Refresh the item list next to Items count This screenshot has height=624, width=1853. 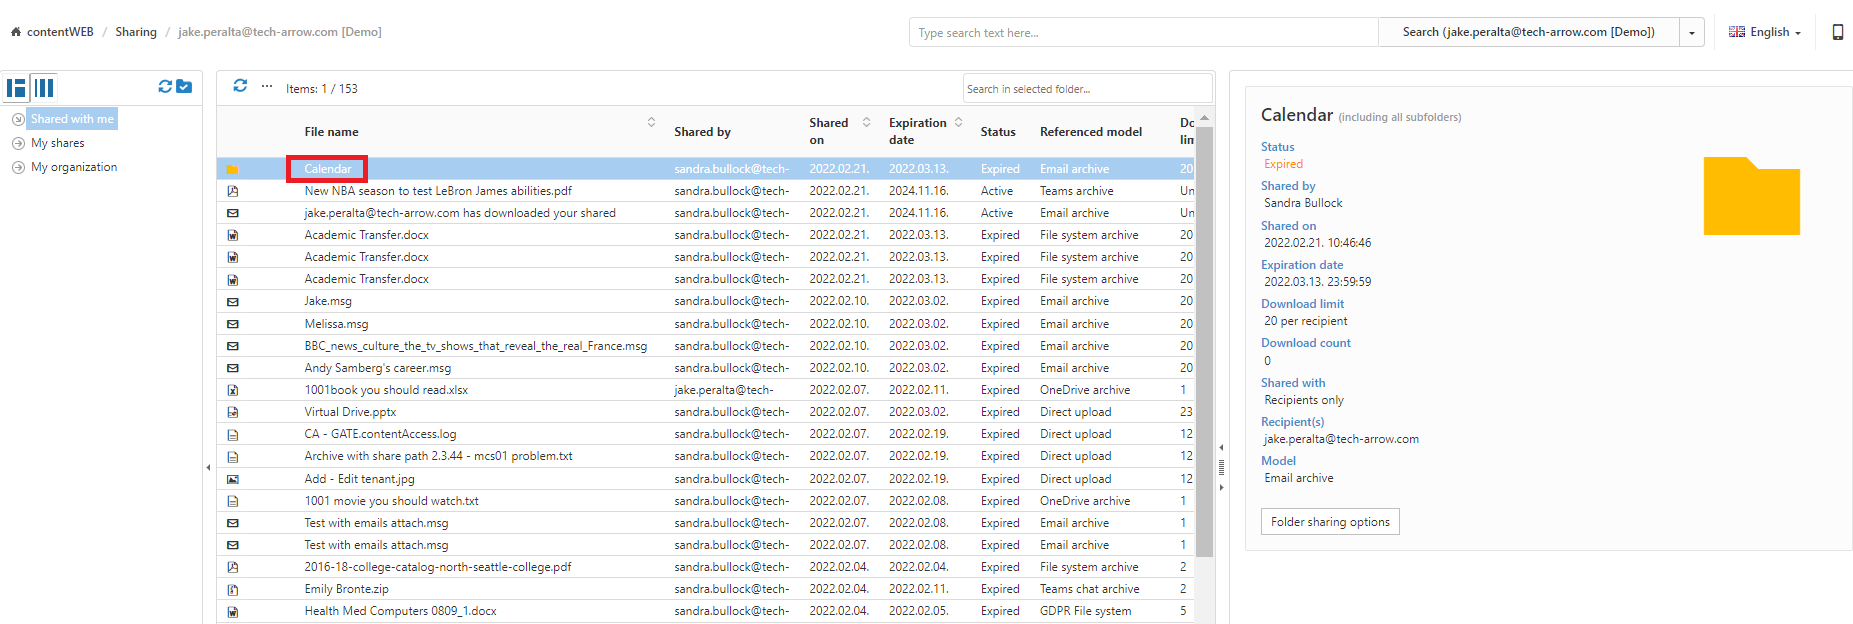tap(240, 86)
